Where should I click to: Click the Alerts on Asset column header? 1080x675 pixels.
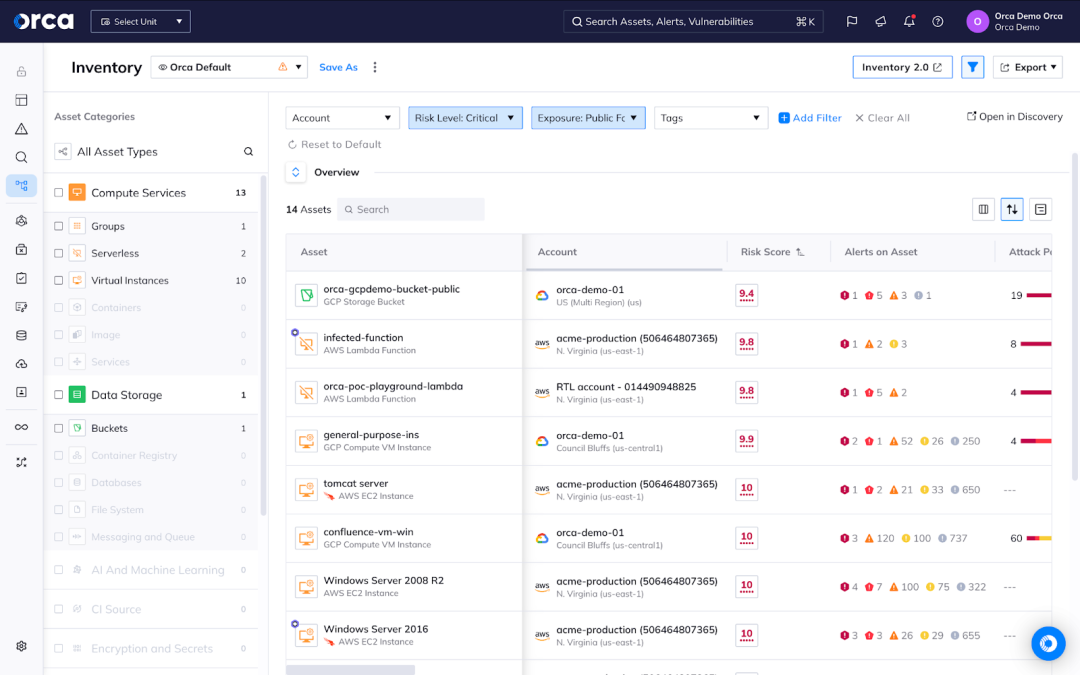tap(881, 252)
